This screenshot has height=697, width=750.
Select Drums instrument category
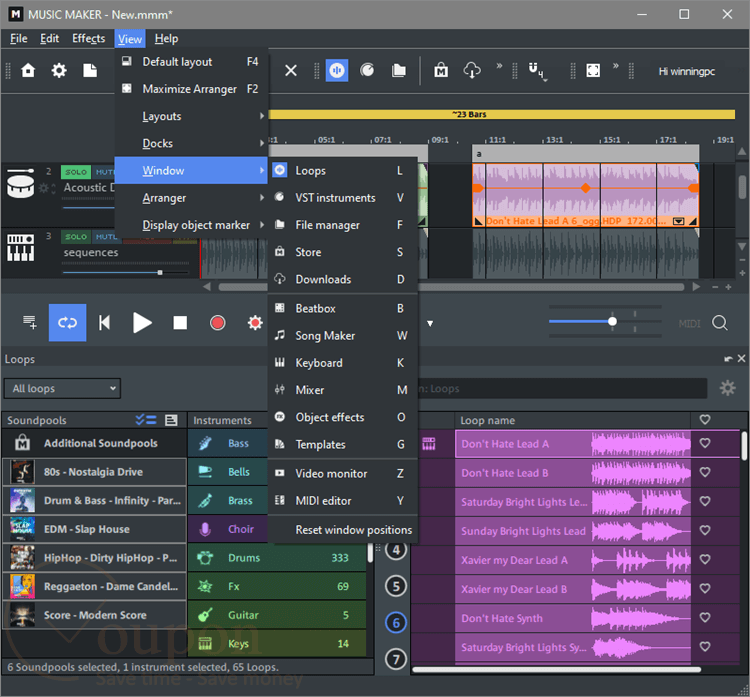click(277, 558)
